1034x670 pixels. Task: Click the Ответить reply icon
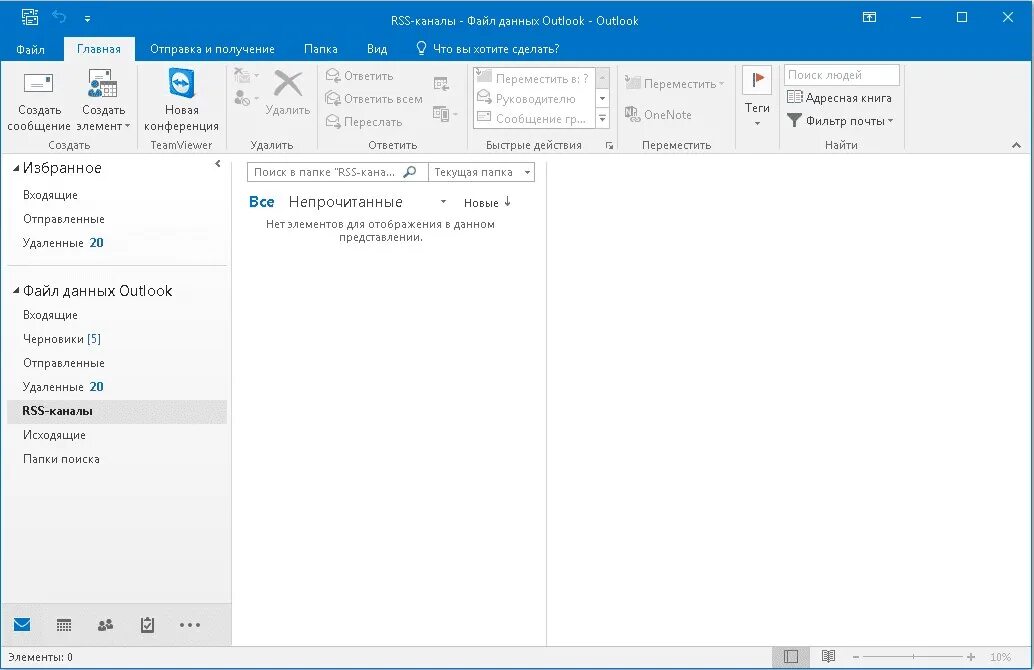point(333,75)
